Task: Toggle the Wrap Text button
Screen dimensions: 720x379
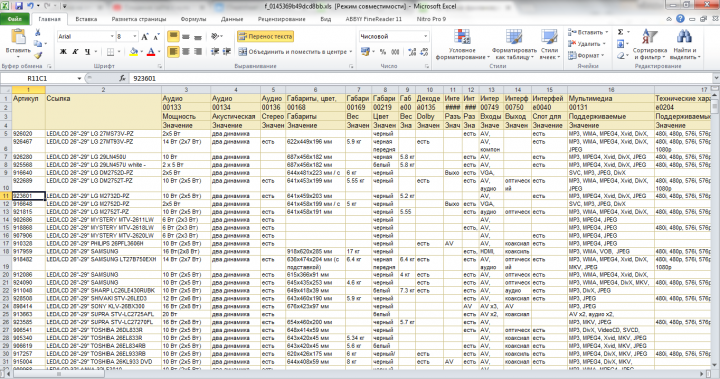Action: pos(265,36)
